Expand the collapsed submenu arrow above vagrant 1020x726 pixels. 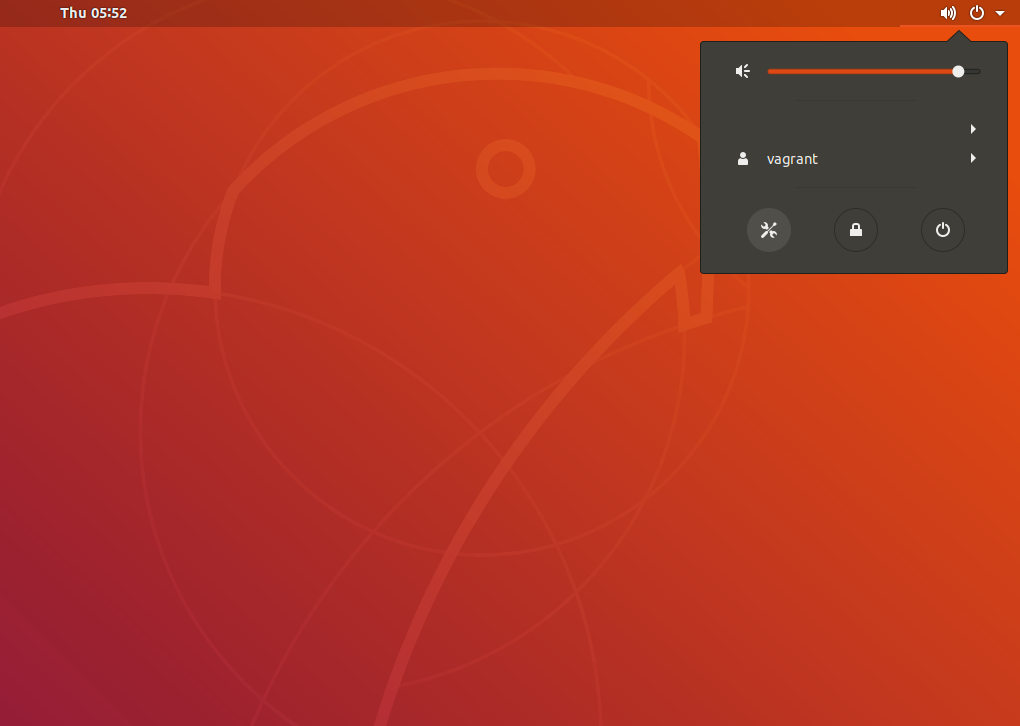coord(972,128)
